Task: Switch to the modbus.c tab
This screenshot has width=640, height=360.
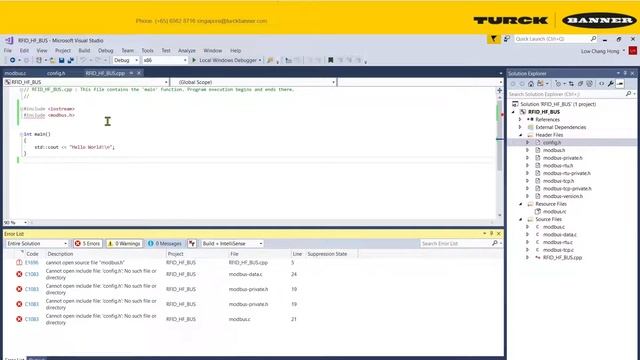Action: click(x=16, y=73)
